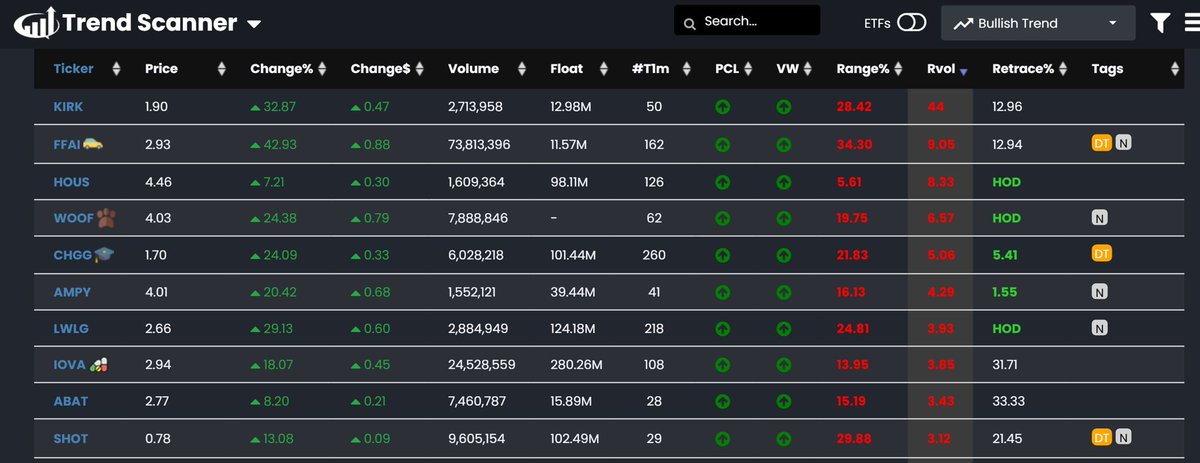1200x463 pixels.
Task: Click WOOF's PCL green up arrow
Action: 723,218
